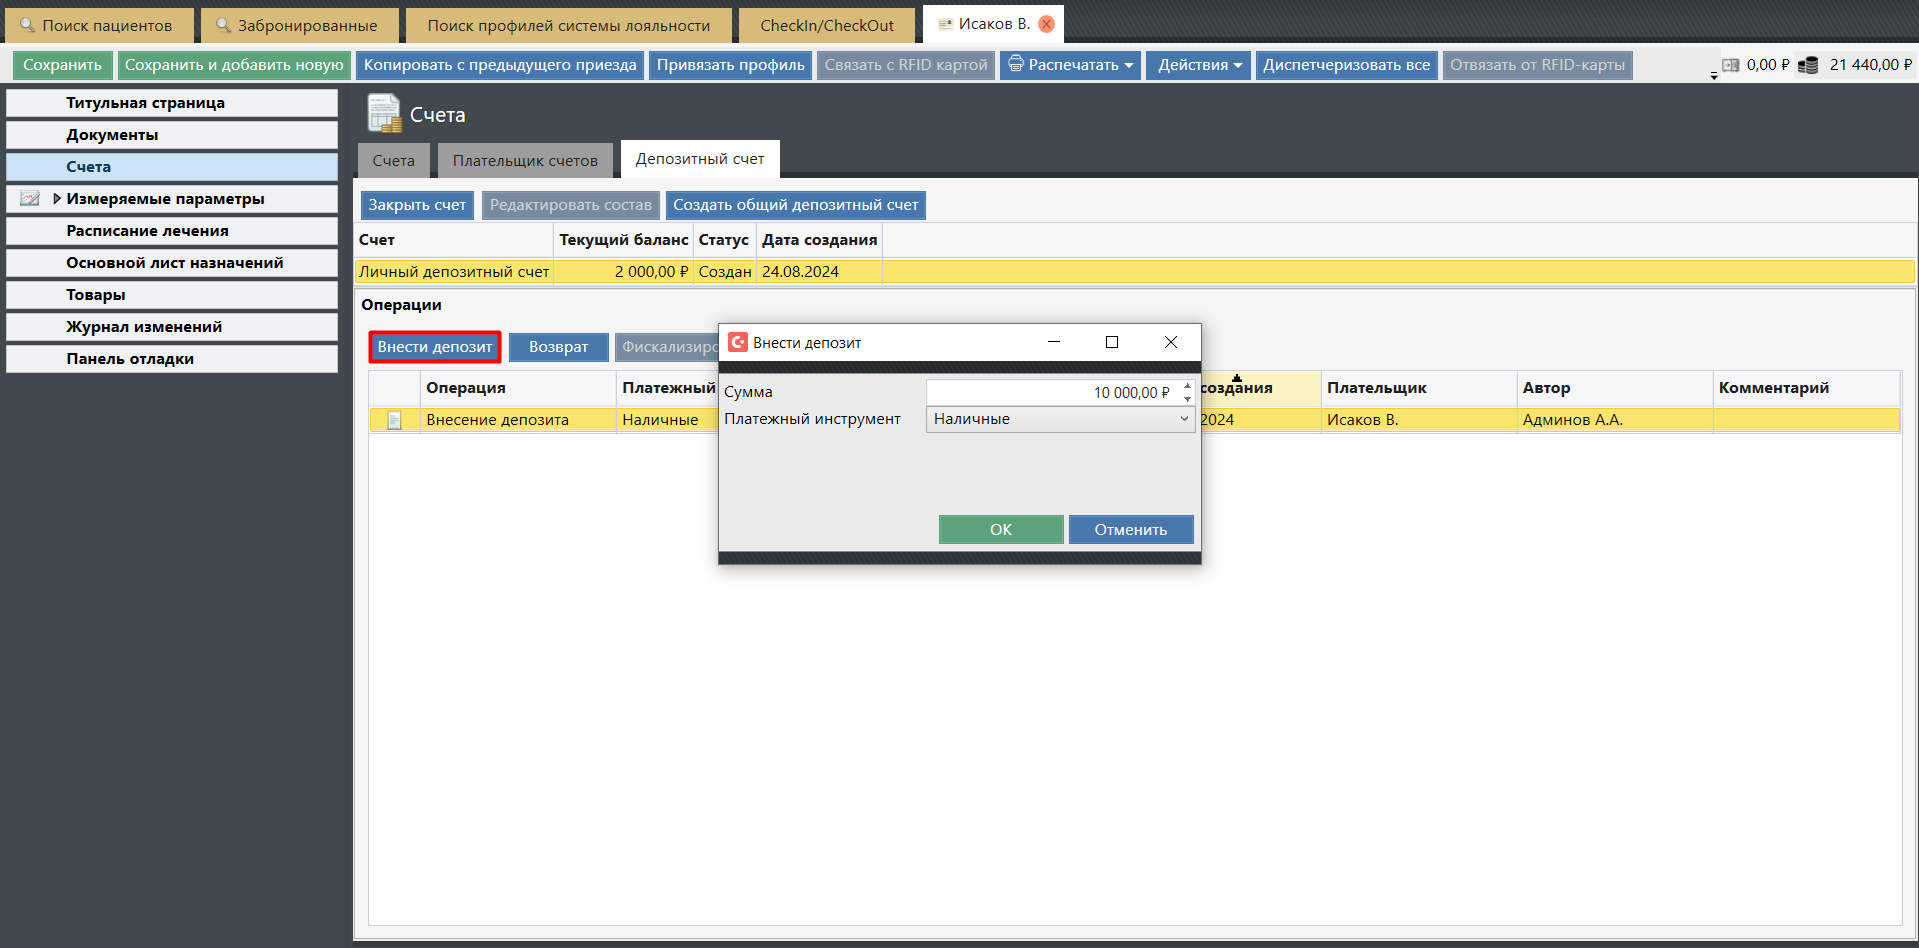Open the CheckIn/CheckOut tab
The image size is (1919, 948).
[x=826, y=25]
